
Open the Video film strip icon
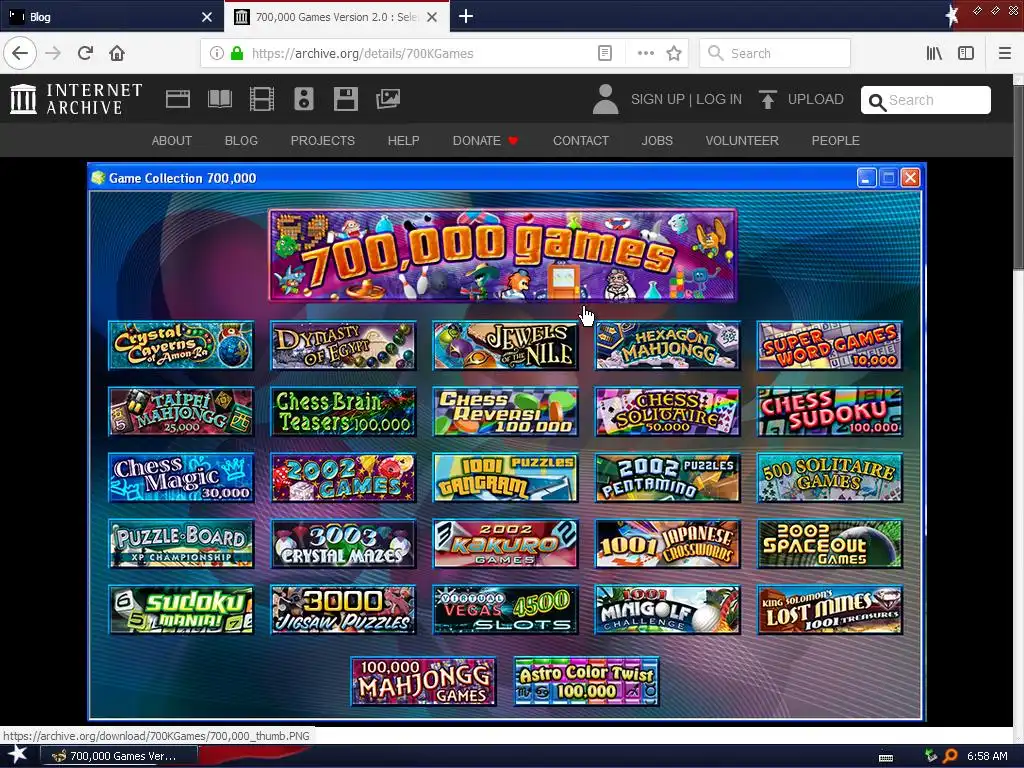click(261, 99)
